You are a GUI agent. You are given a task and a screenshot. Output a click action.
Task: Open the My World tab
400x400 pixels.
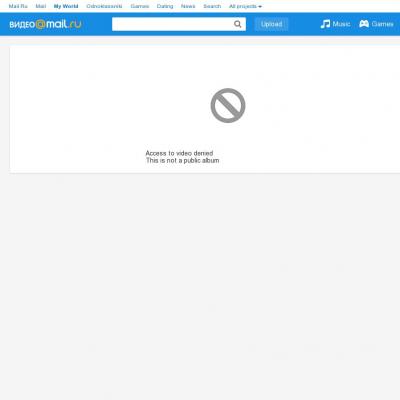[x=66, y=6]
